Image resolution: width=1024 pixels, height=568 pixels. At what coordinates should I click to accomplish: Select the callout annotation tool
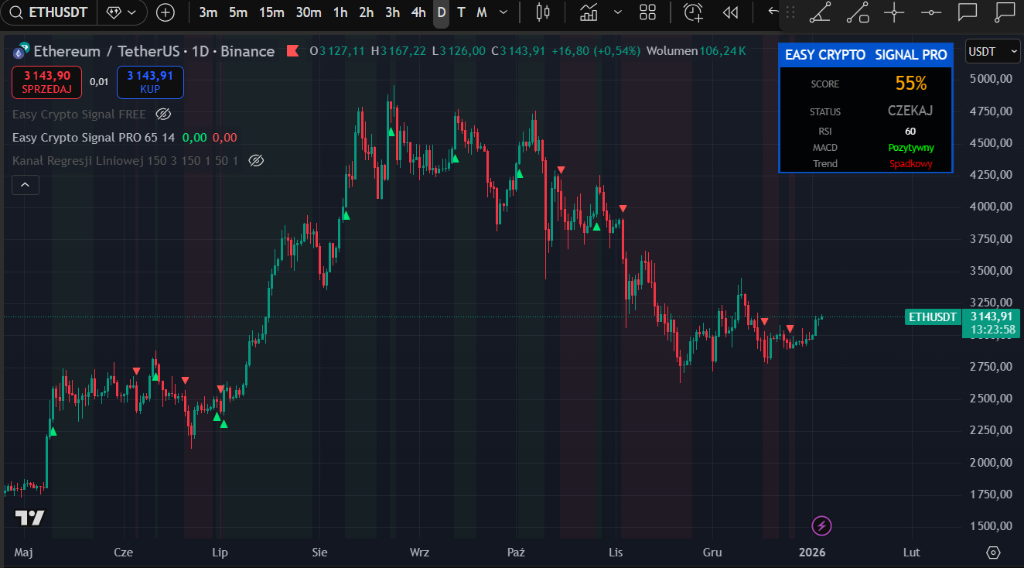click(1006, 12)
